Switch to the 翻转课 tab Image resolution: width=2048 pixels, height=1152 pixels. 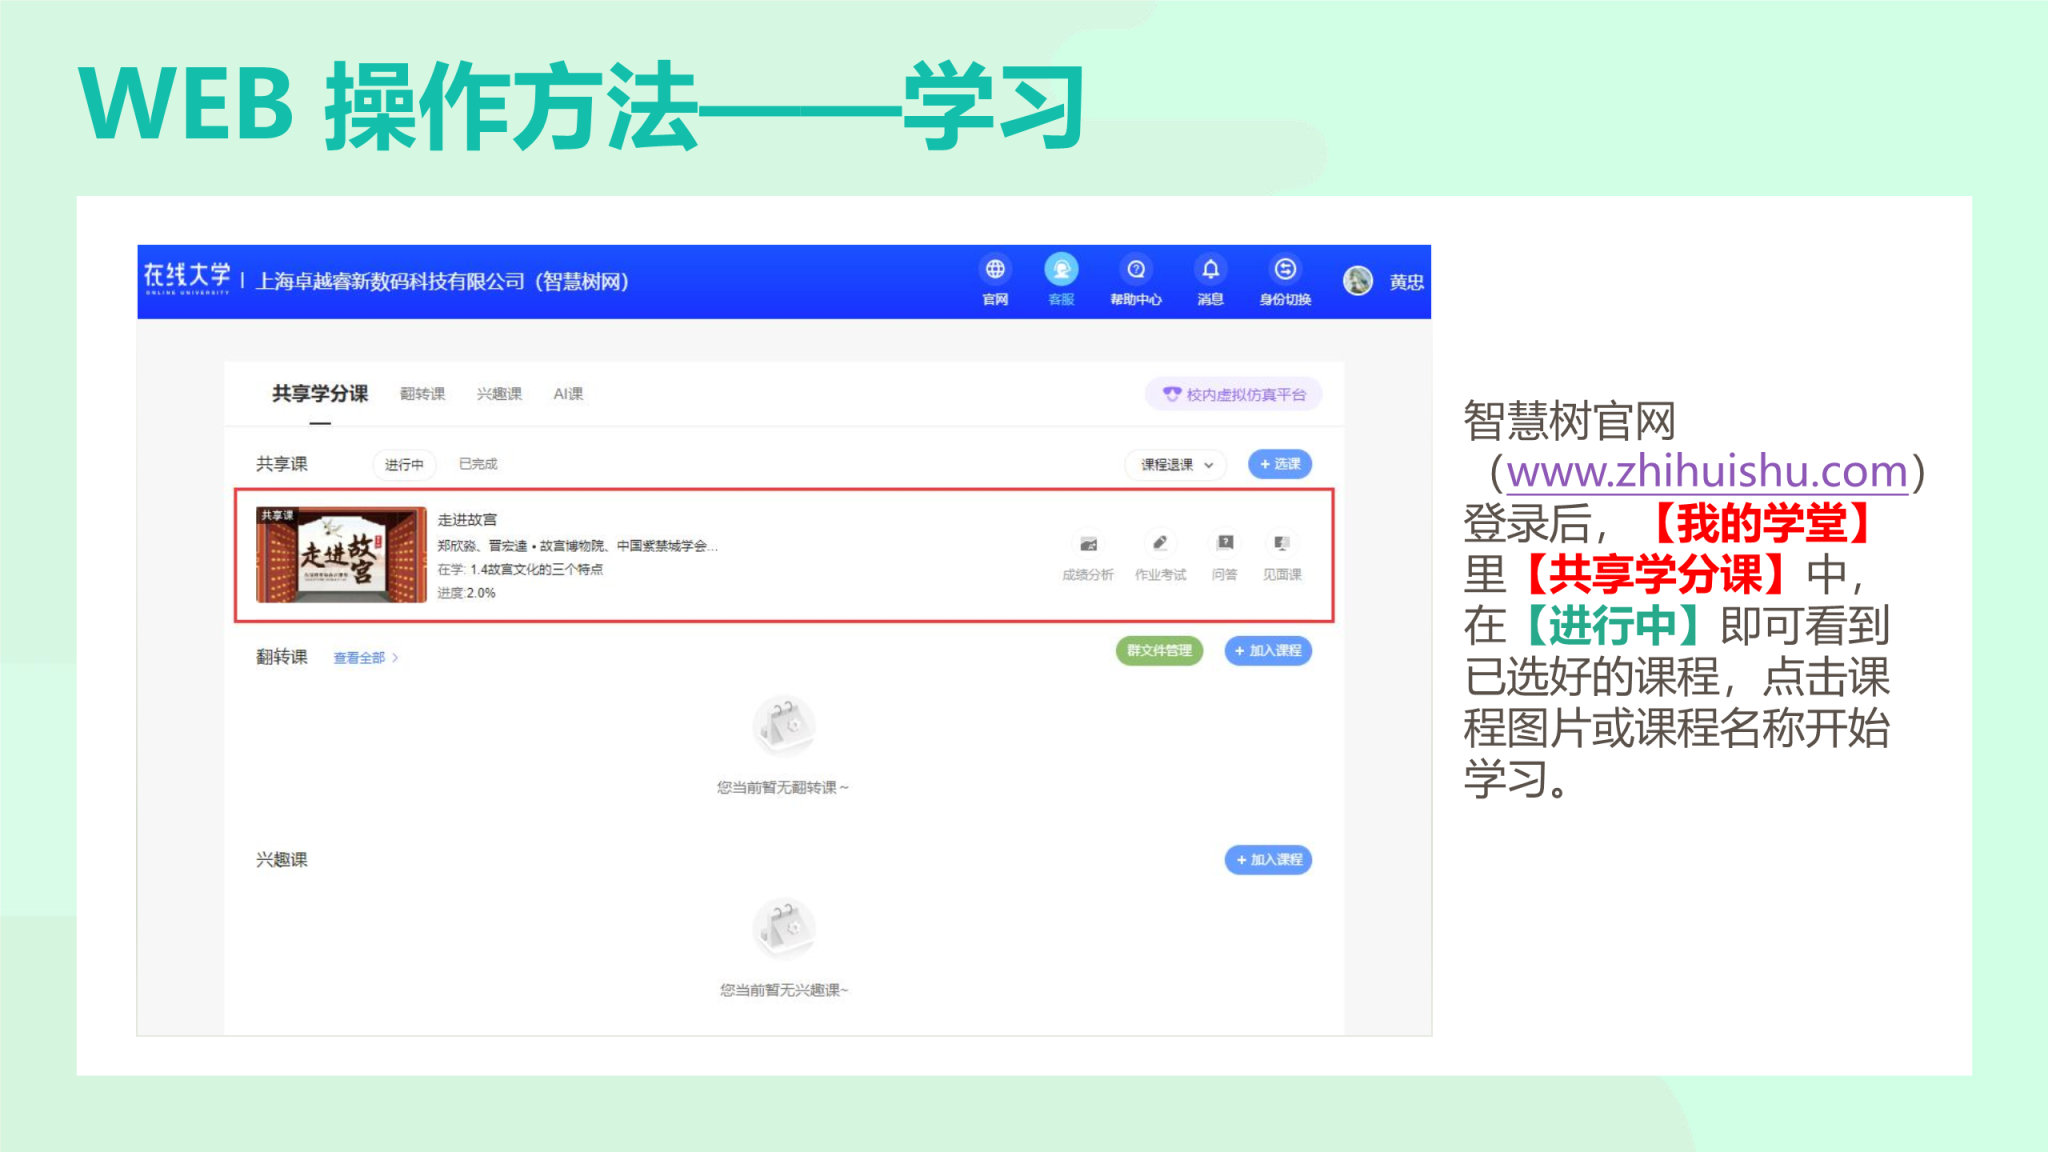(x=422, y=394)
